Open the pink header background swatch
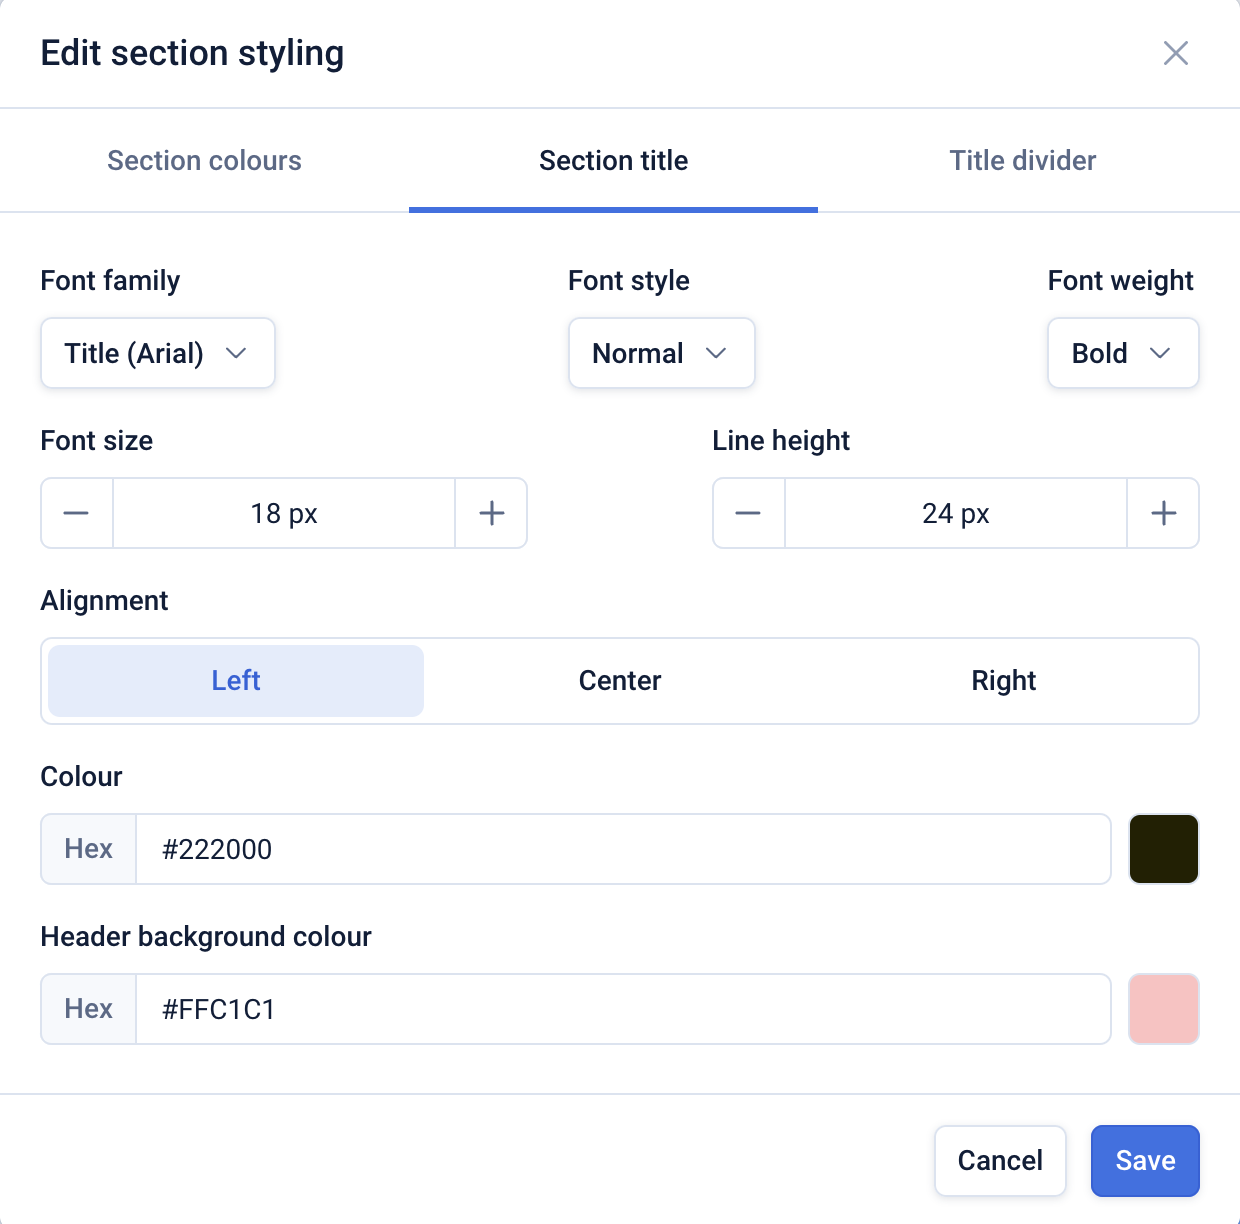Image resolution: width=1240 pixels, height=1224 pixels. click(1164, 1009)
